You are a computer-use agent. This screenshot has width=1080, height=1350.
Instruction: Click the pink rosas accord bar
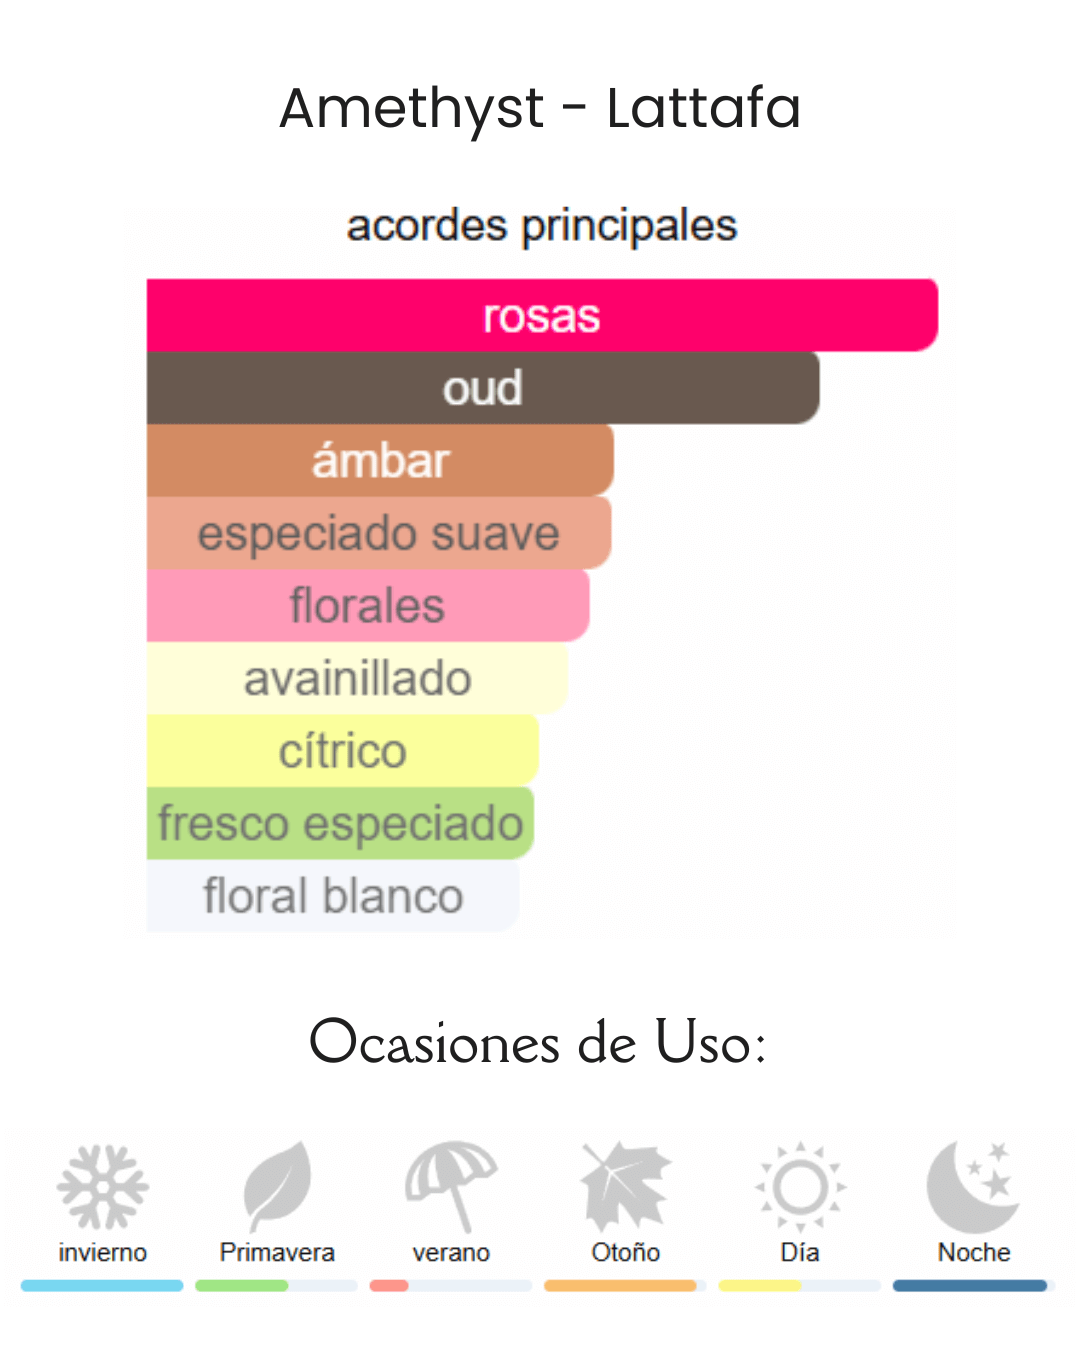(542, 315)
